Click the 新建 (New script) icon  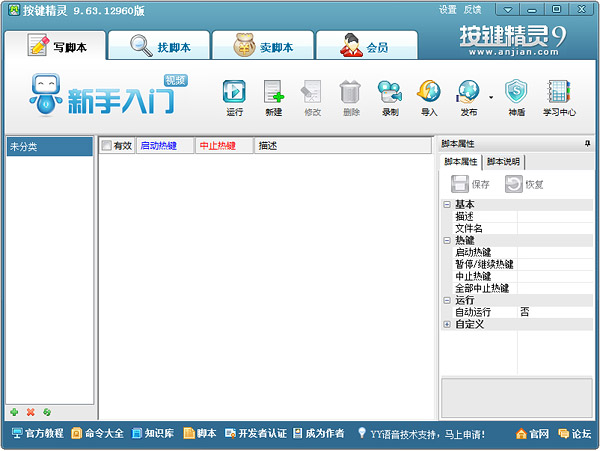(273, 94)
